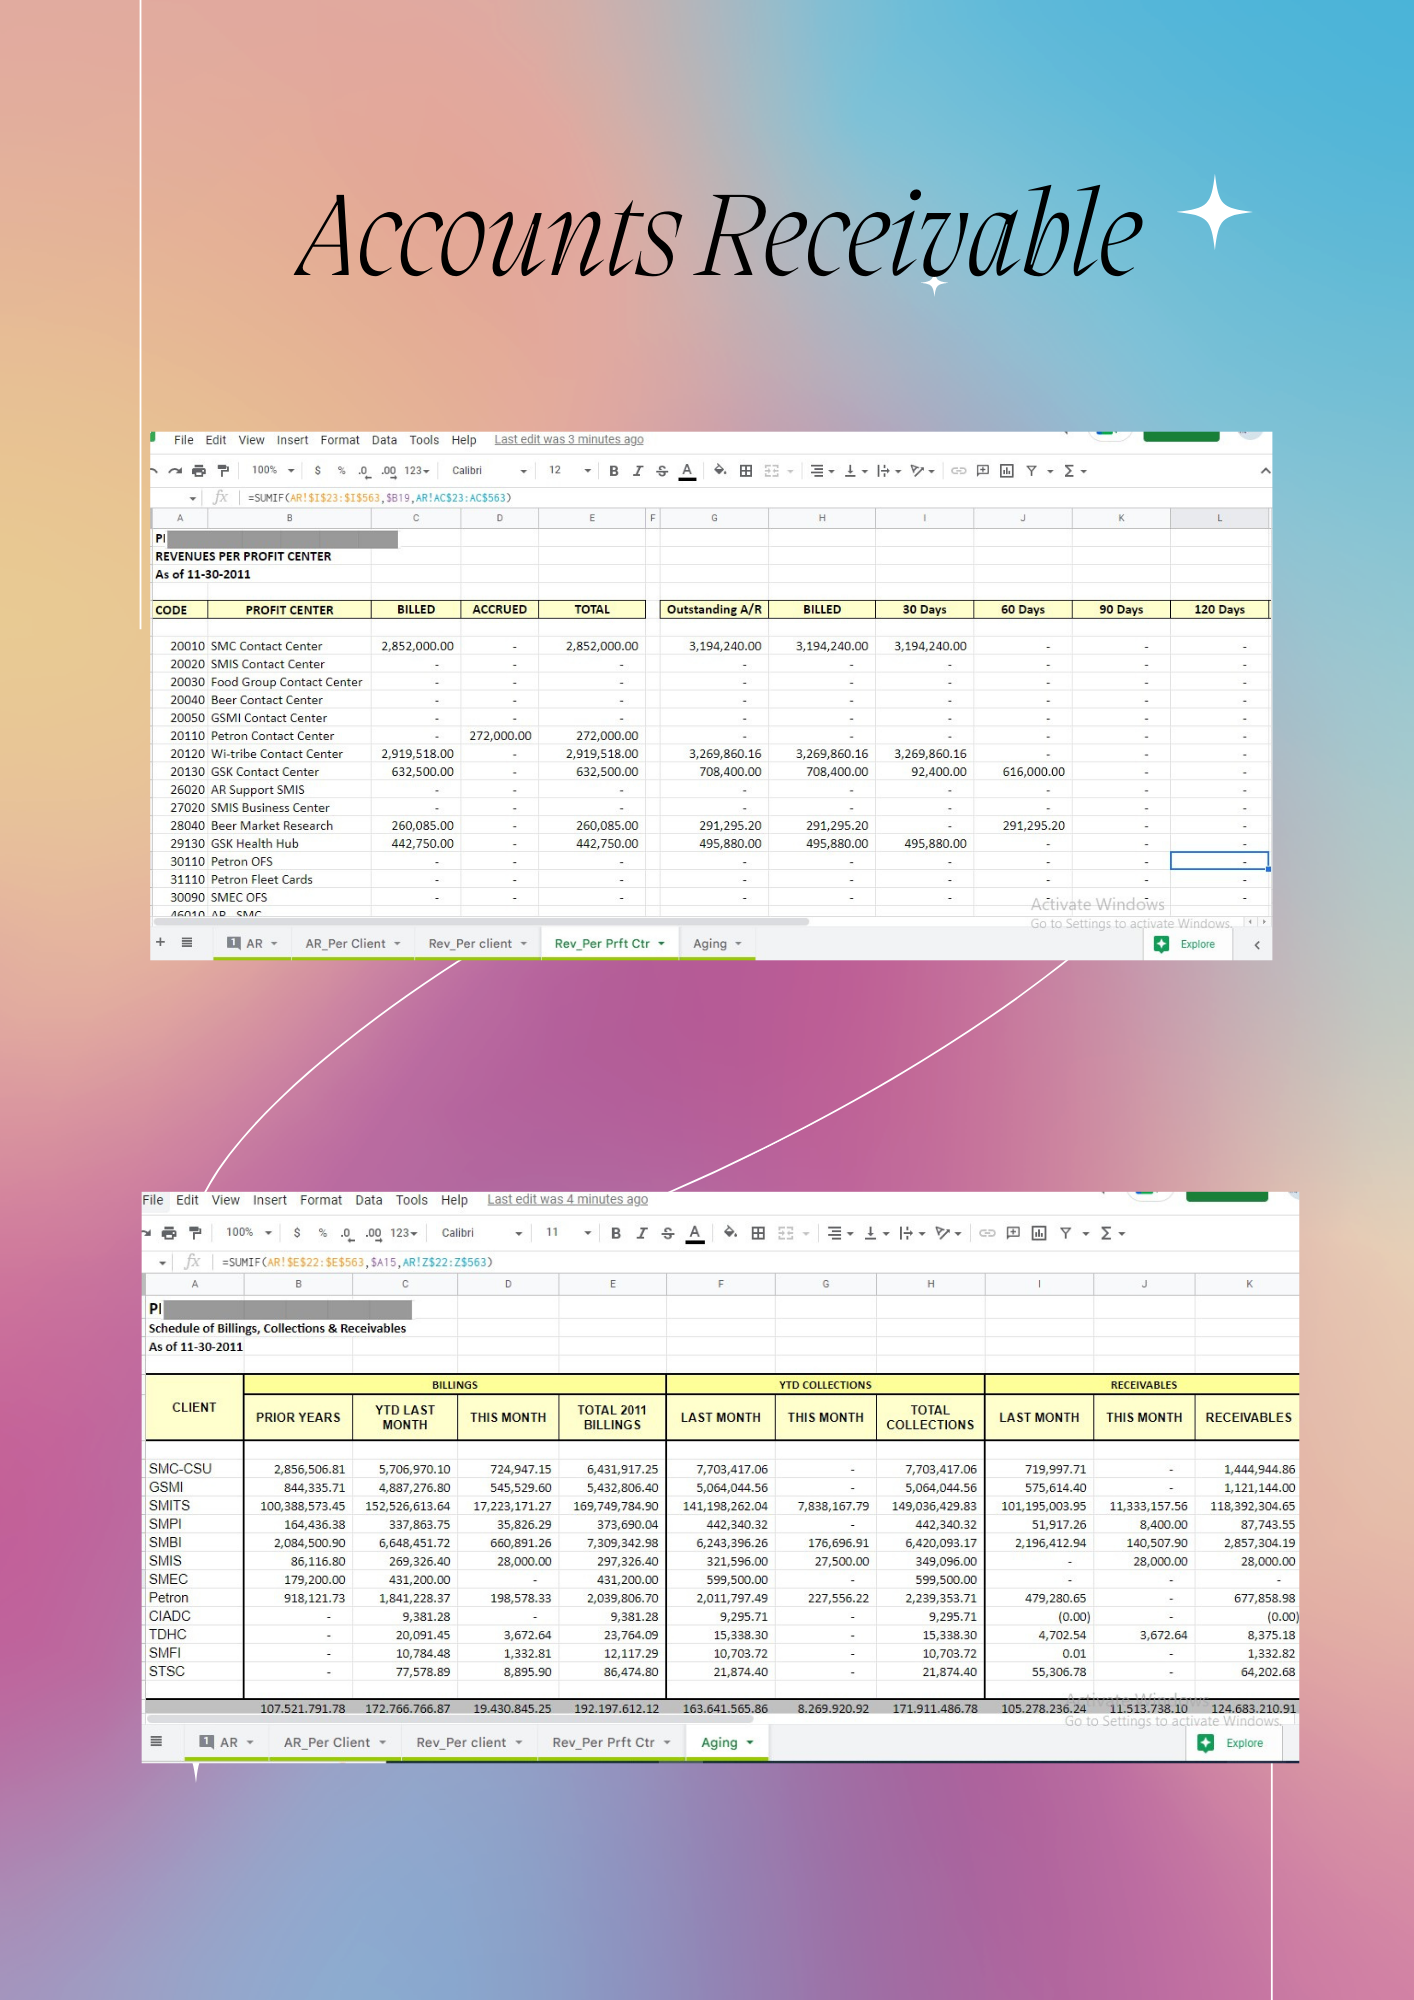Click the print icon in the lower spreadsheet toolbar
Viewport: 1414px width, 2000px height.
tap(169, 1233)
